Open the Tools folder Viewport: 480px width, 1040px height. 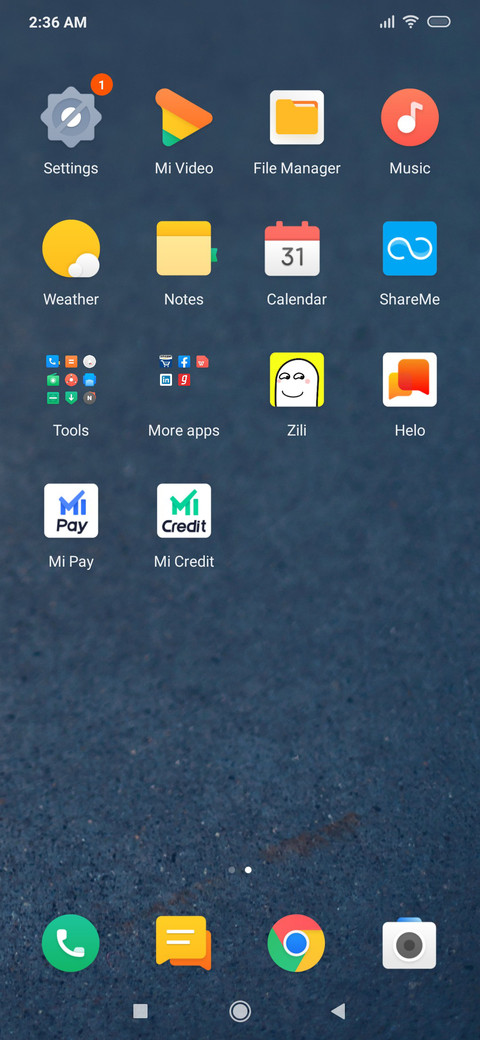pyautogui.click(x=71, y=379)
